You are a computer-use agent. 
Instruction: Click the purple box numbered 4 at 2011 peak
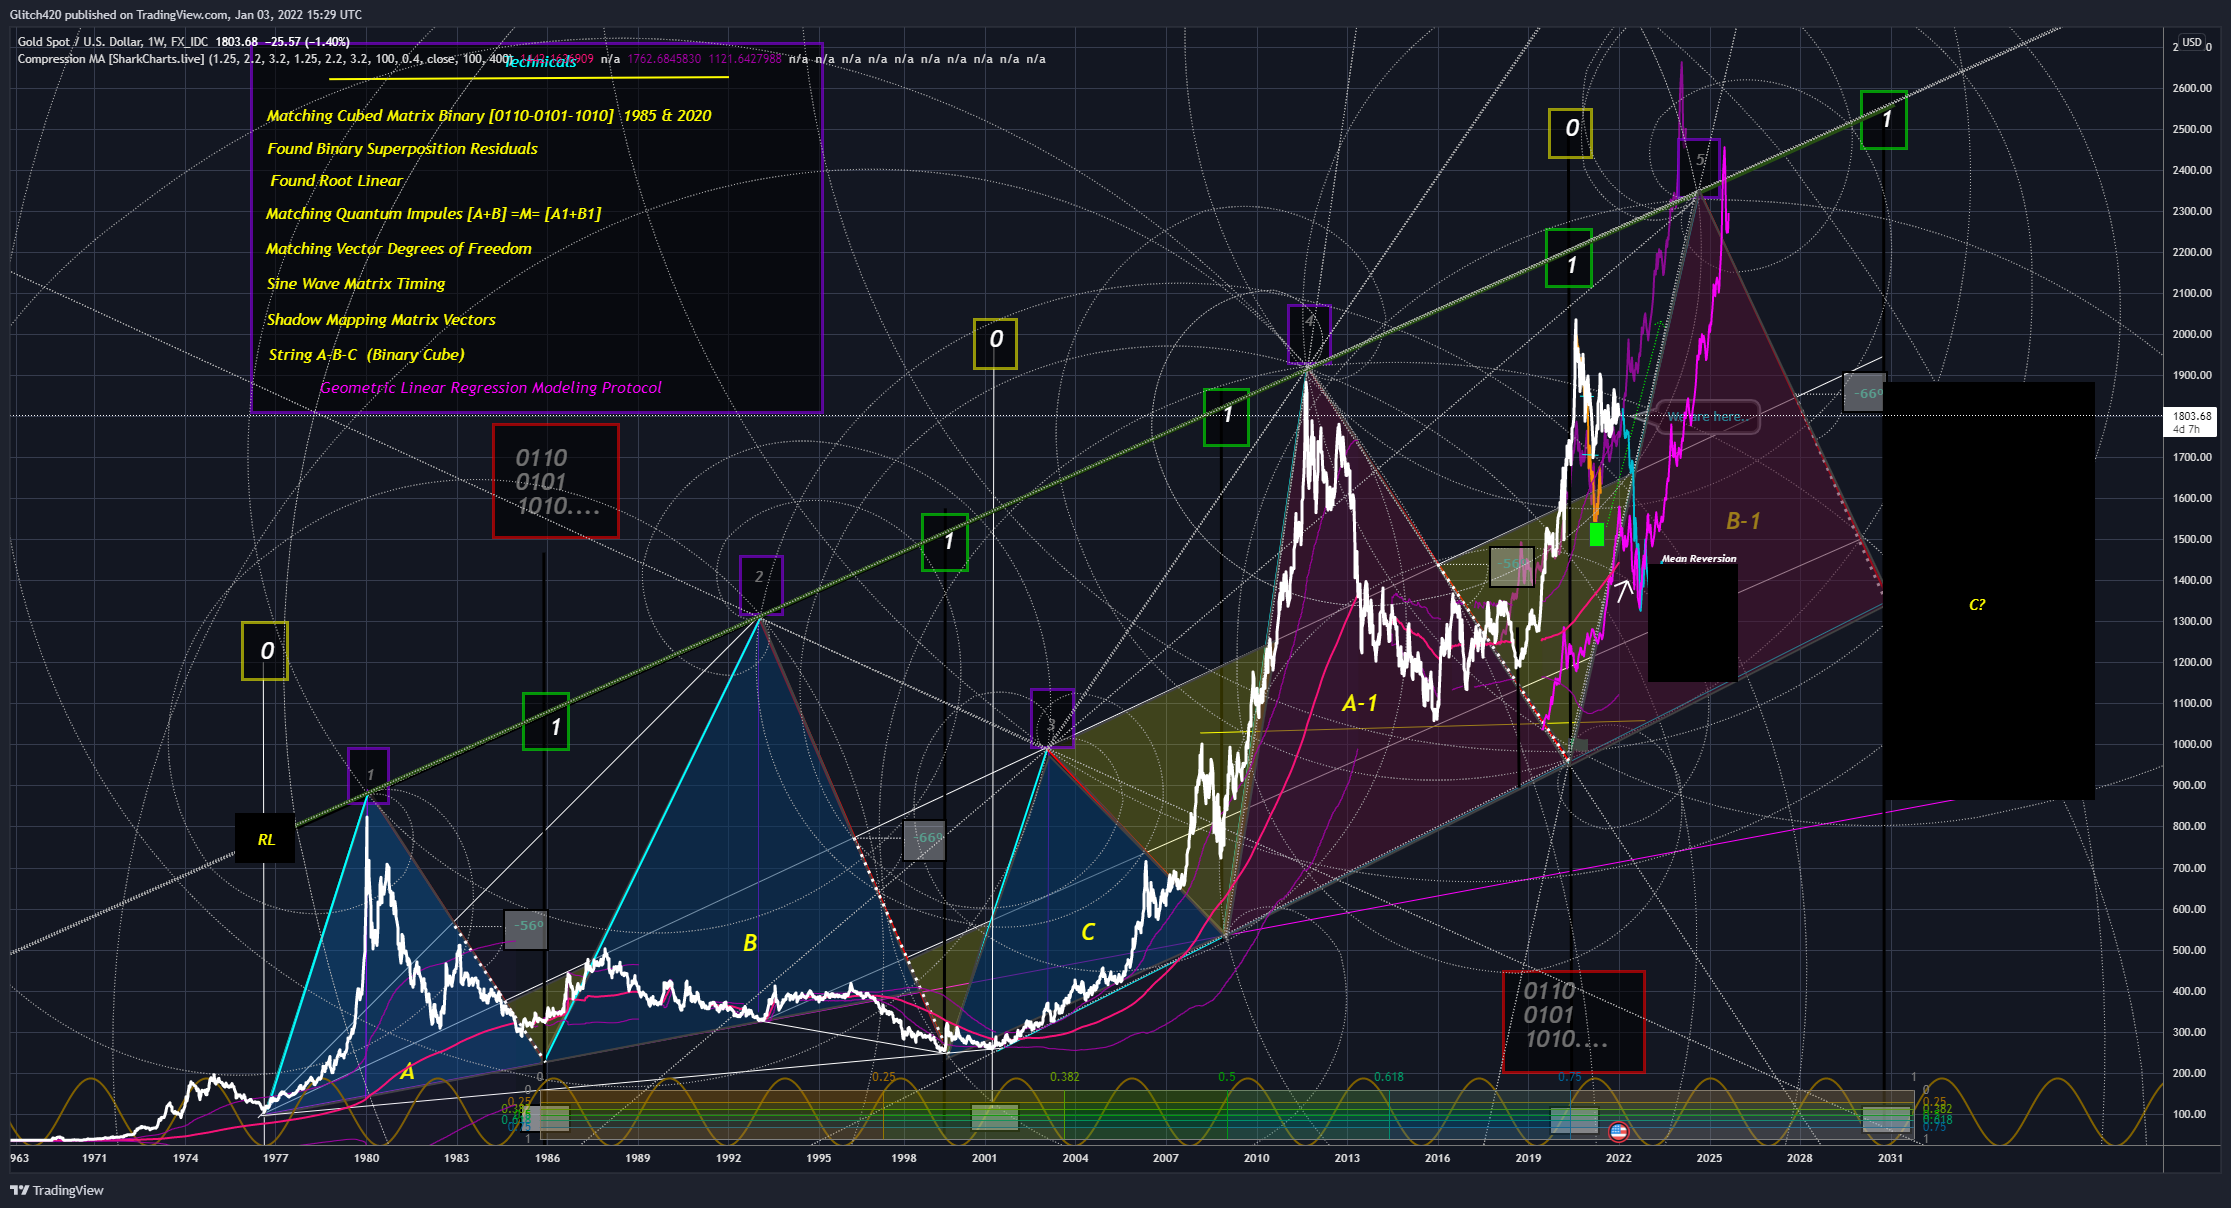click(1309, 334)
